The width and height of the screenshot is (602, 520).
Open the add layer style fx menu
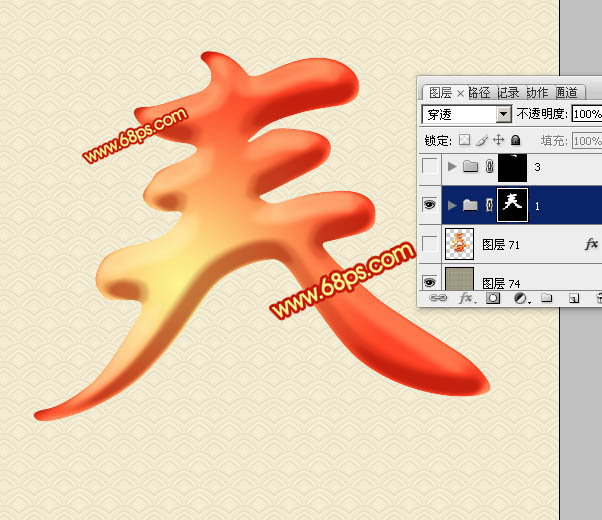pos(467,298)
